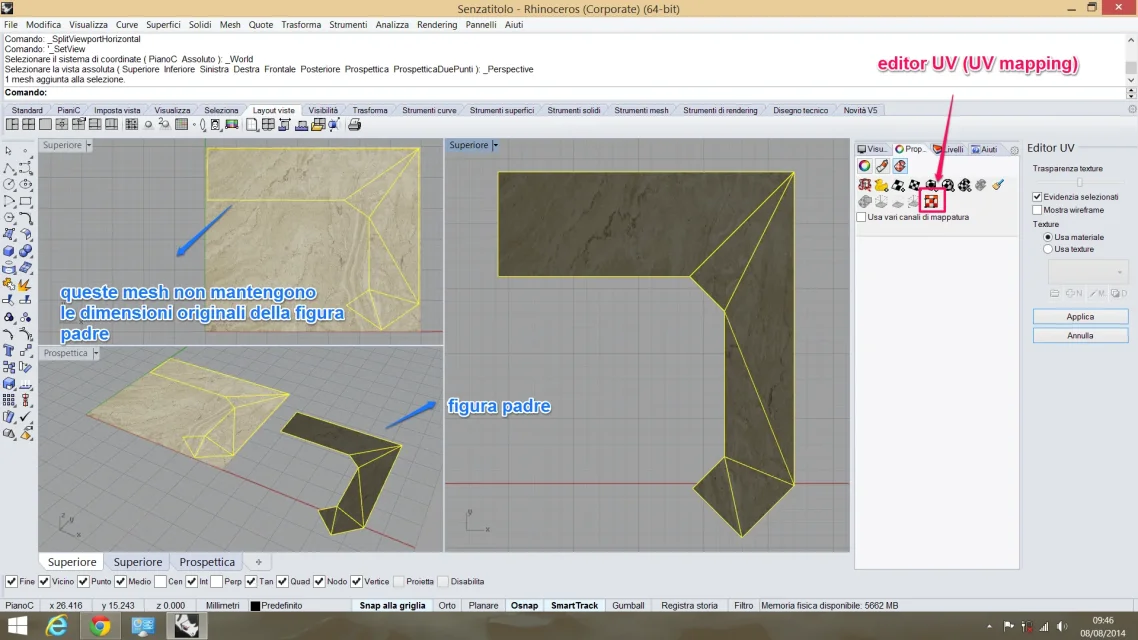The height and width of the screenshot is (640, 1138).
Task: Open the object color wheel properties icon
Action: click(864, 166)
